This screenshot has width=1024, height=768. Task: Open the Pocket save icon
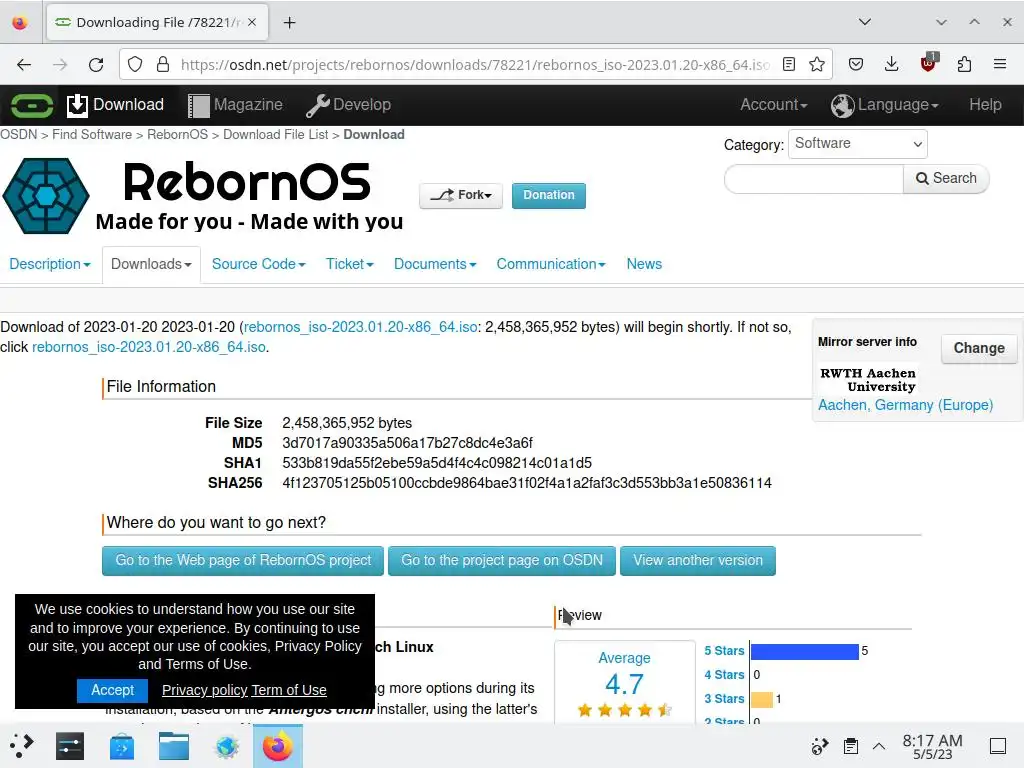click(x=856, y=64)
